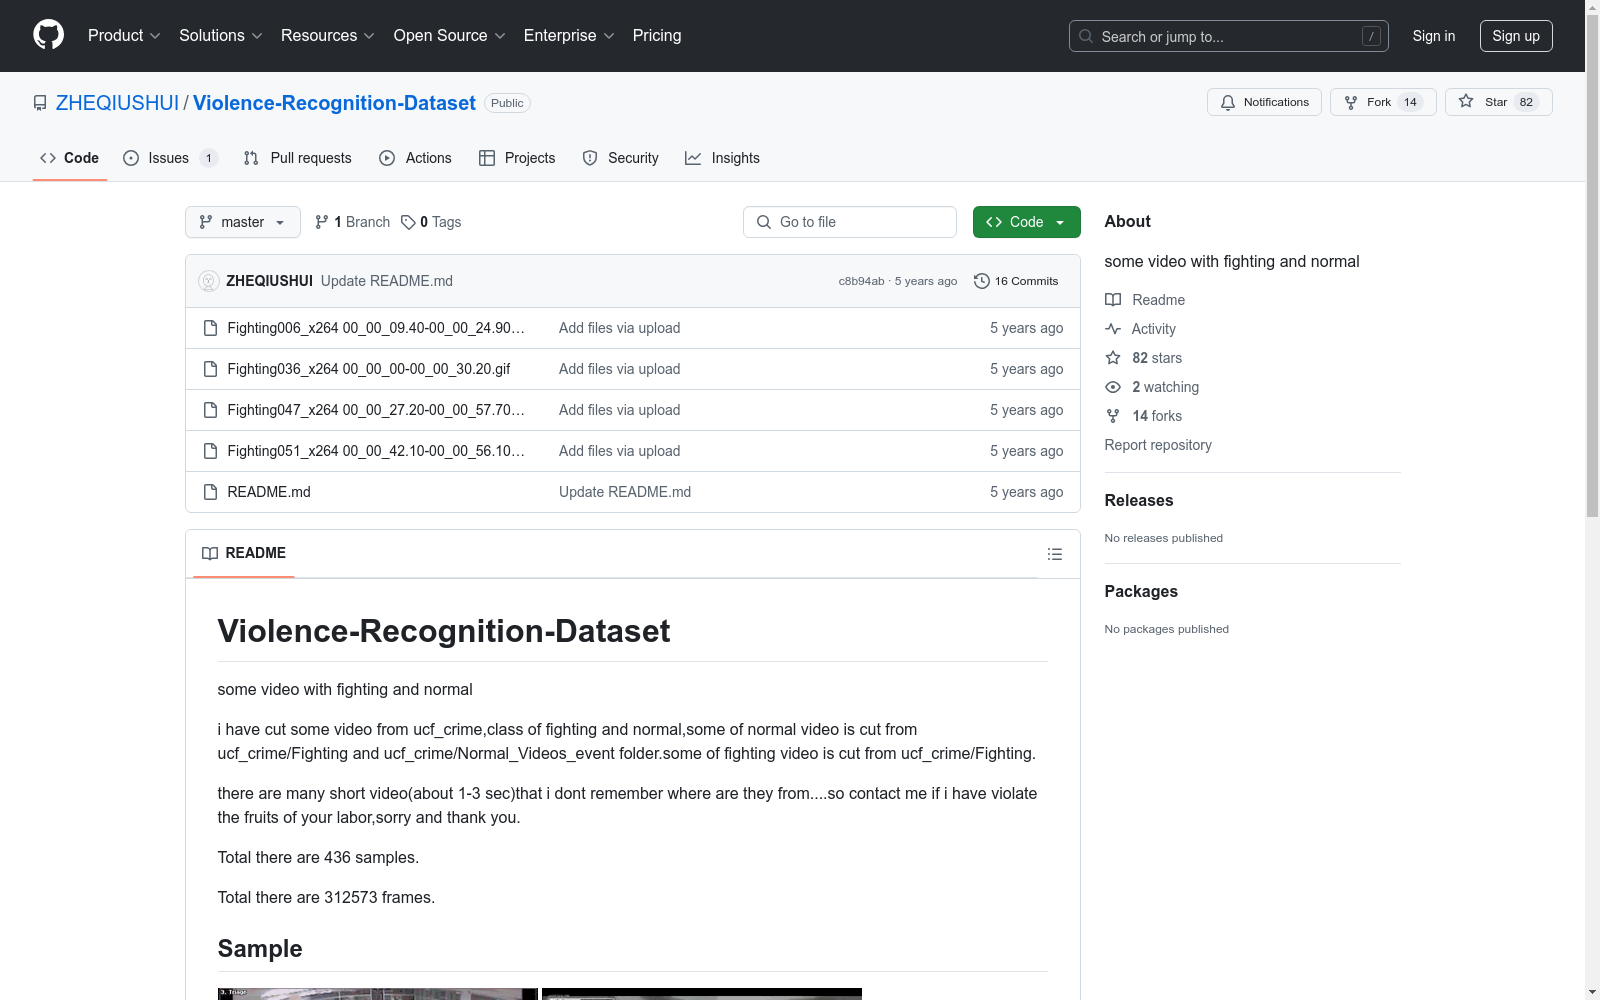View the 16 Commits history
1600x1000 pixels.
pyautogui.click(x=1016, y=281)
